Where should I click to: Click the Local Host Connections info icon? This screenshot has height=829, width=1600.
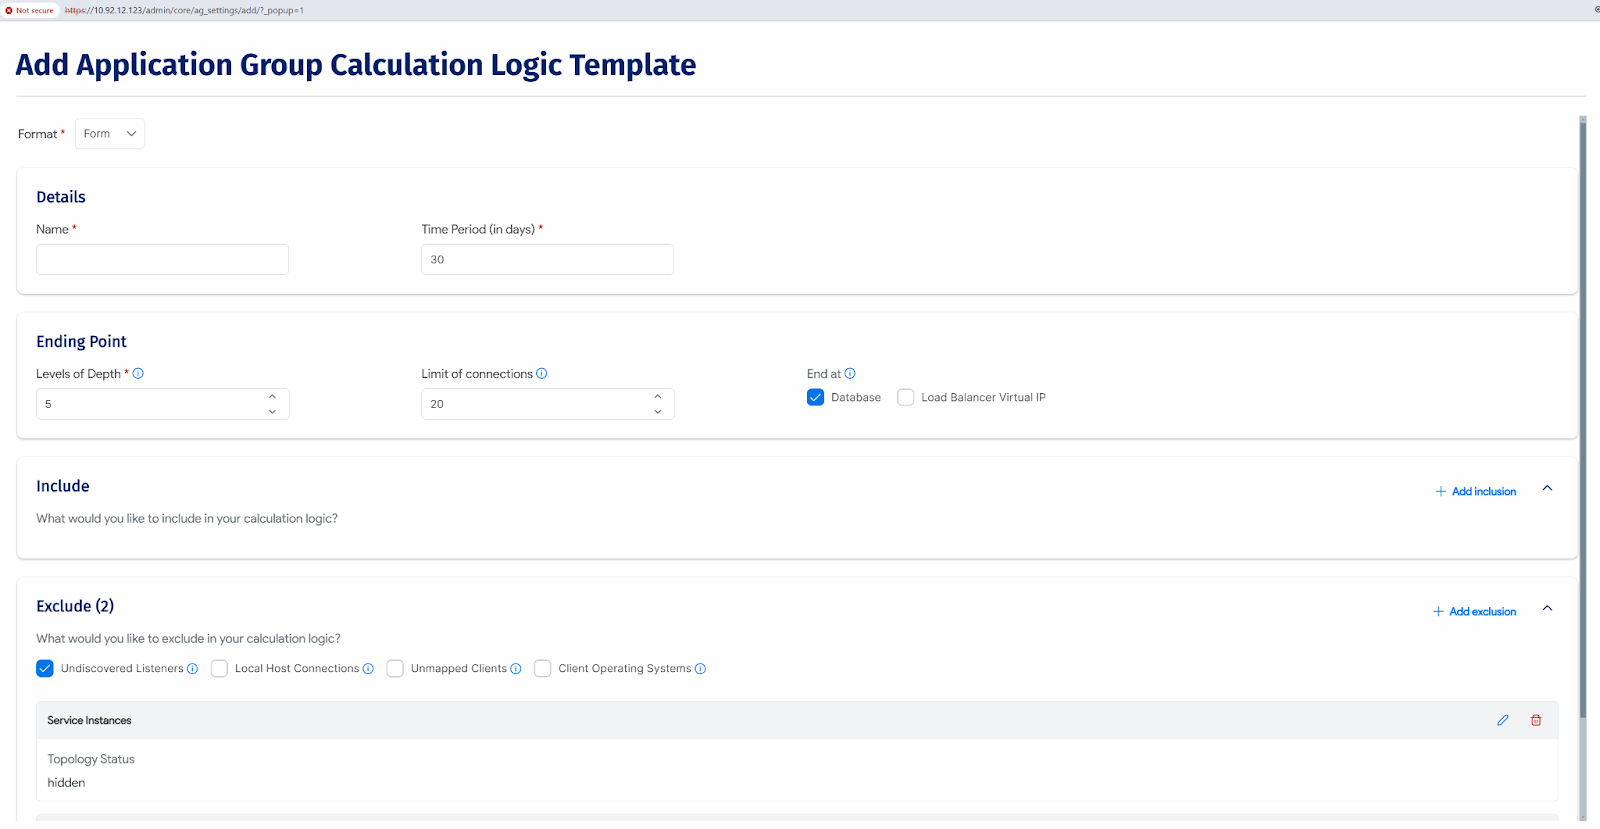368,669
